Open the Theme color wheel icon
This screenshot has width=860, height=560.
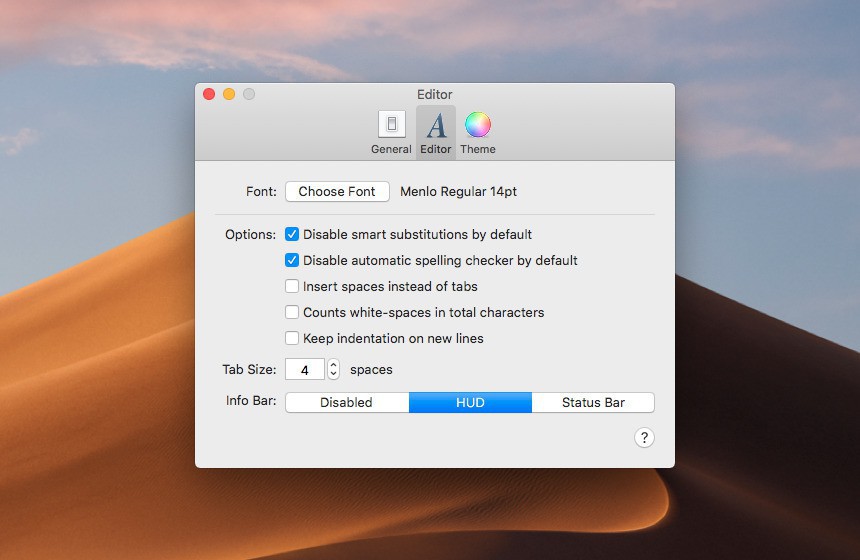[478, 126]
